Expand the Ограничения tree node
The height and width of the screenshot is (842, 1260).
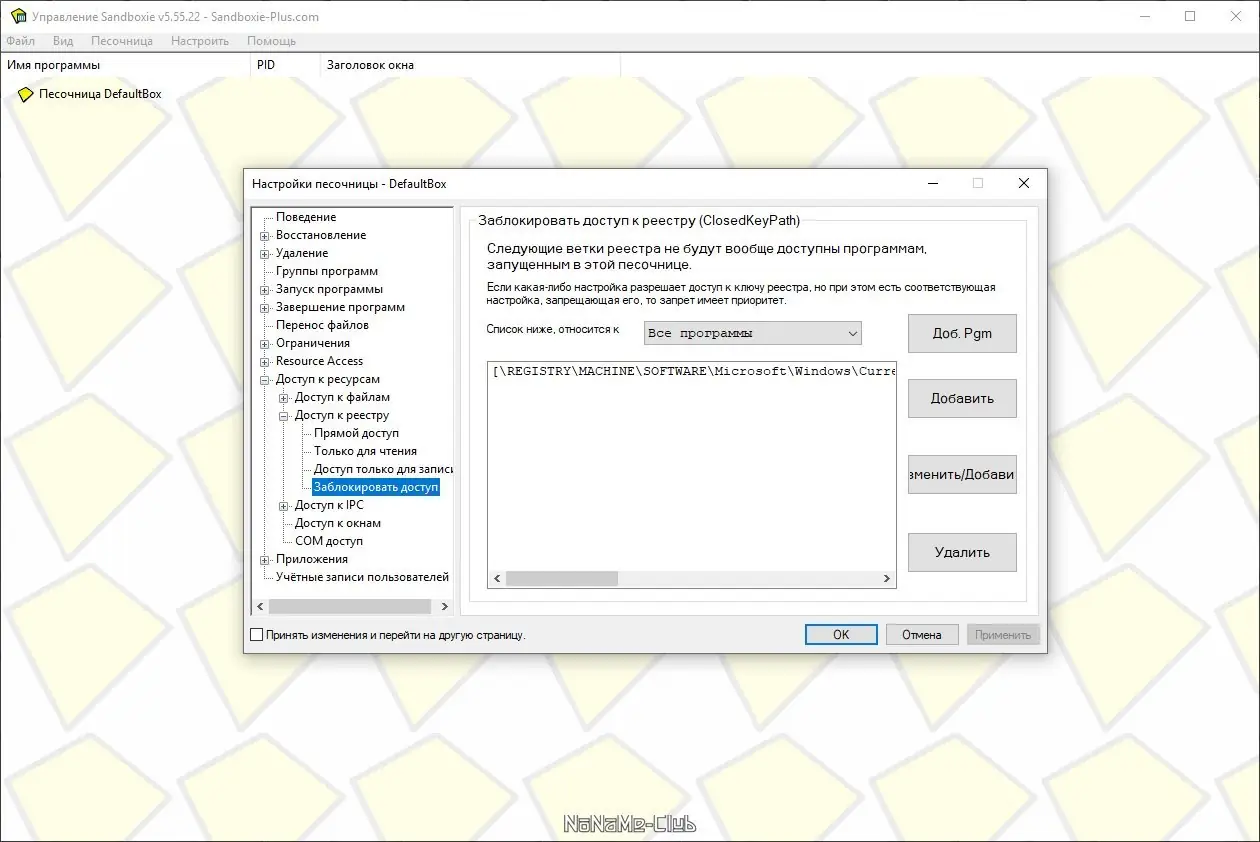(x=265, y=344)
